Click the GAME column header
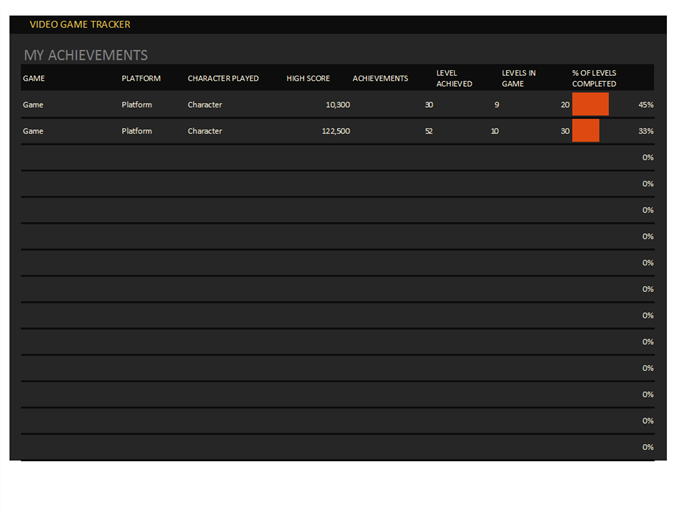The height and width of the screenshot is (520, 675). pos(34,78)
